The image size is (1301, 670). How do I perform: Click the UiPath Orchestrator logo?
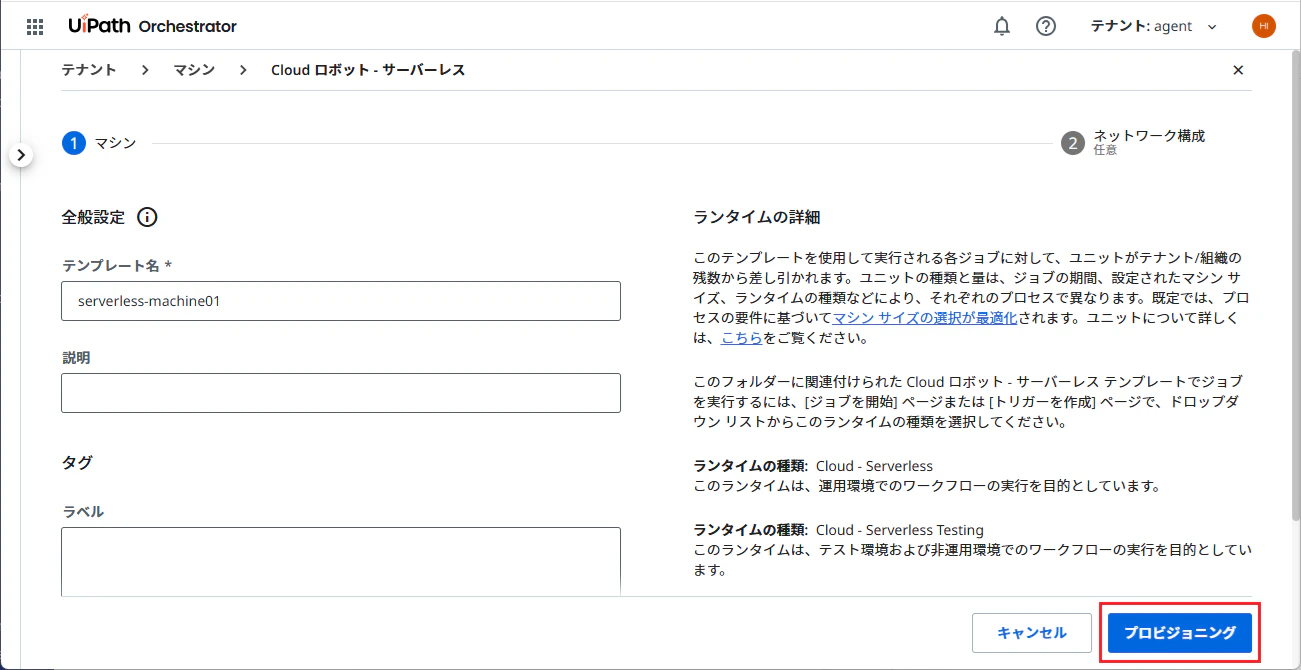153,26
